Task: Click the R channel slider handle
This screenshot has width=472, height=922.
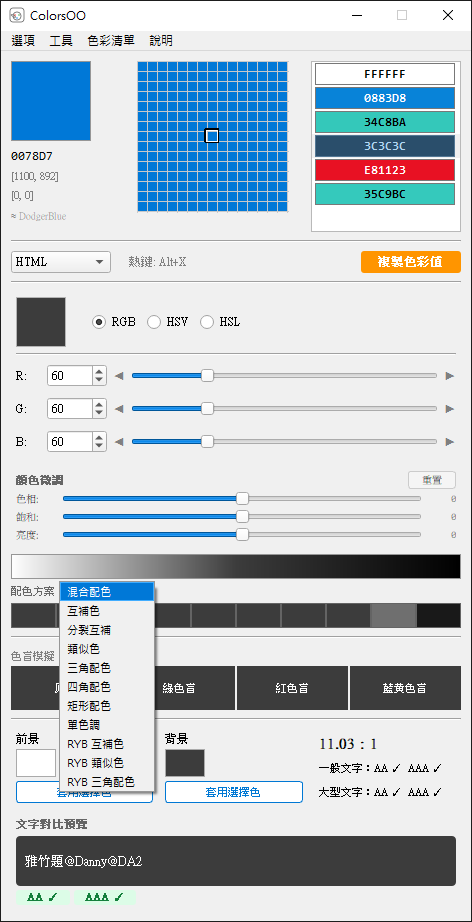Action: (x=207, y=376)
